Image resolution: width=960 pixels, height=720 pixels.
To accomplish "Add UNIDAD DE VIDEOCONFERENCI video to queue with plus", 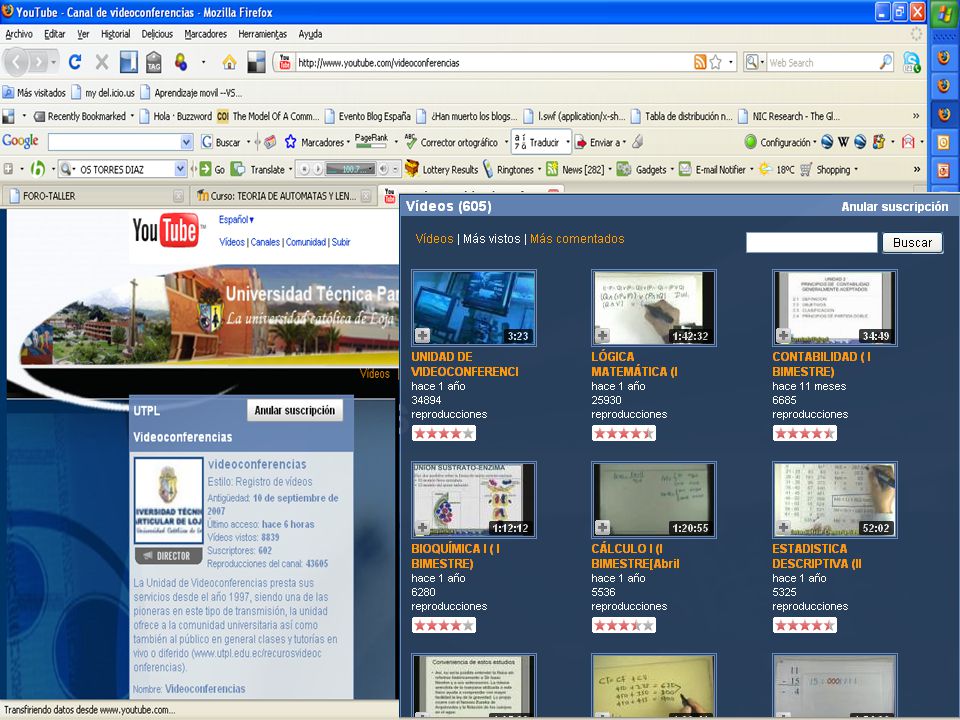I will (422, 336).
